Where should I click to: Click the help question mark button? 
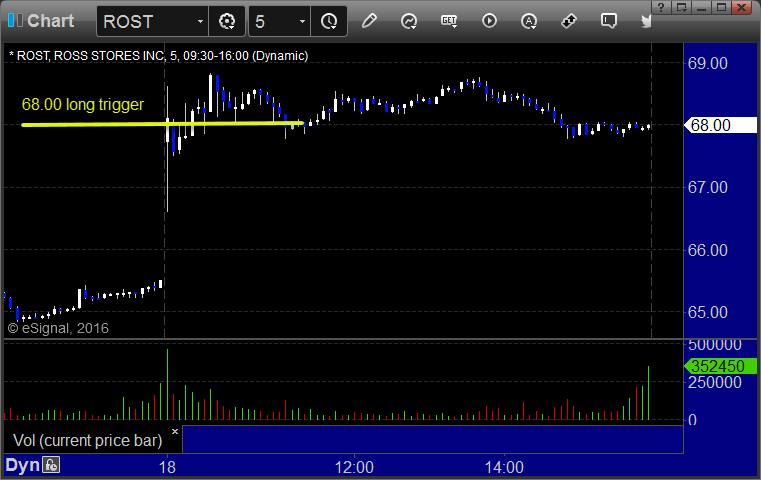click(661, 7)
